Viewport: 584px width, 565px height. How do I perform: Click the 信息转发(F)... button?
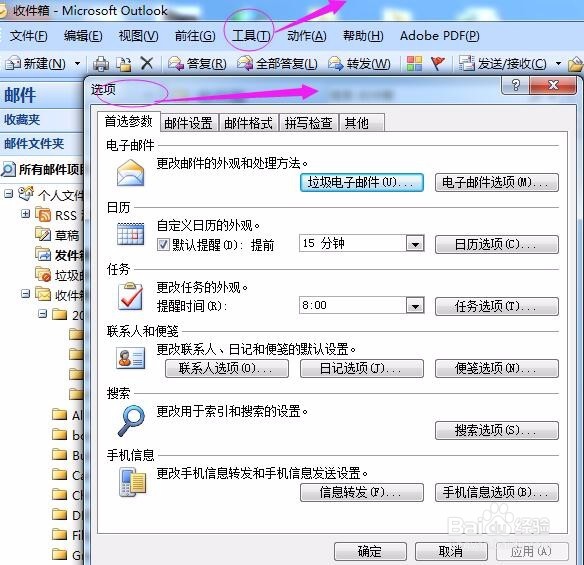362,492
